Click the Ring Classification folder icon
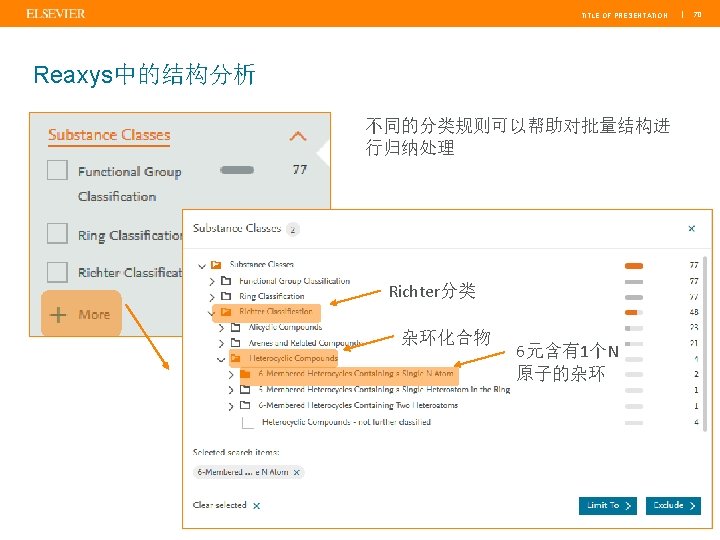This screenshot has width=720, height=540. (226, 296)
